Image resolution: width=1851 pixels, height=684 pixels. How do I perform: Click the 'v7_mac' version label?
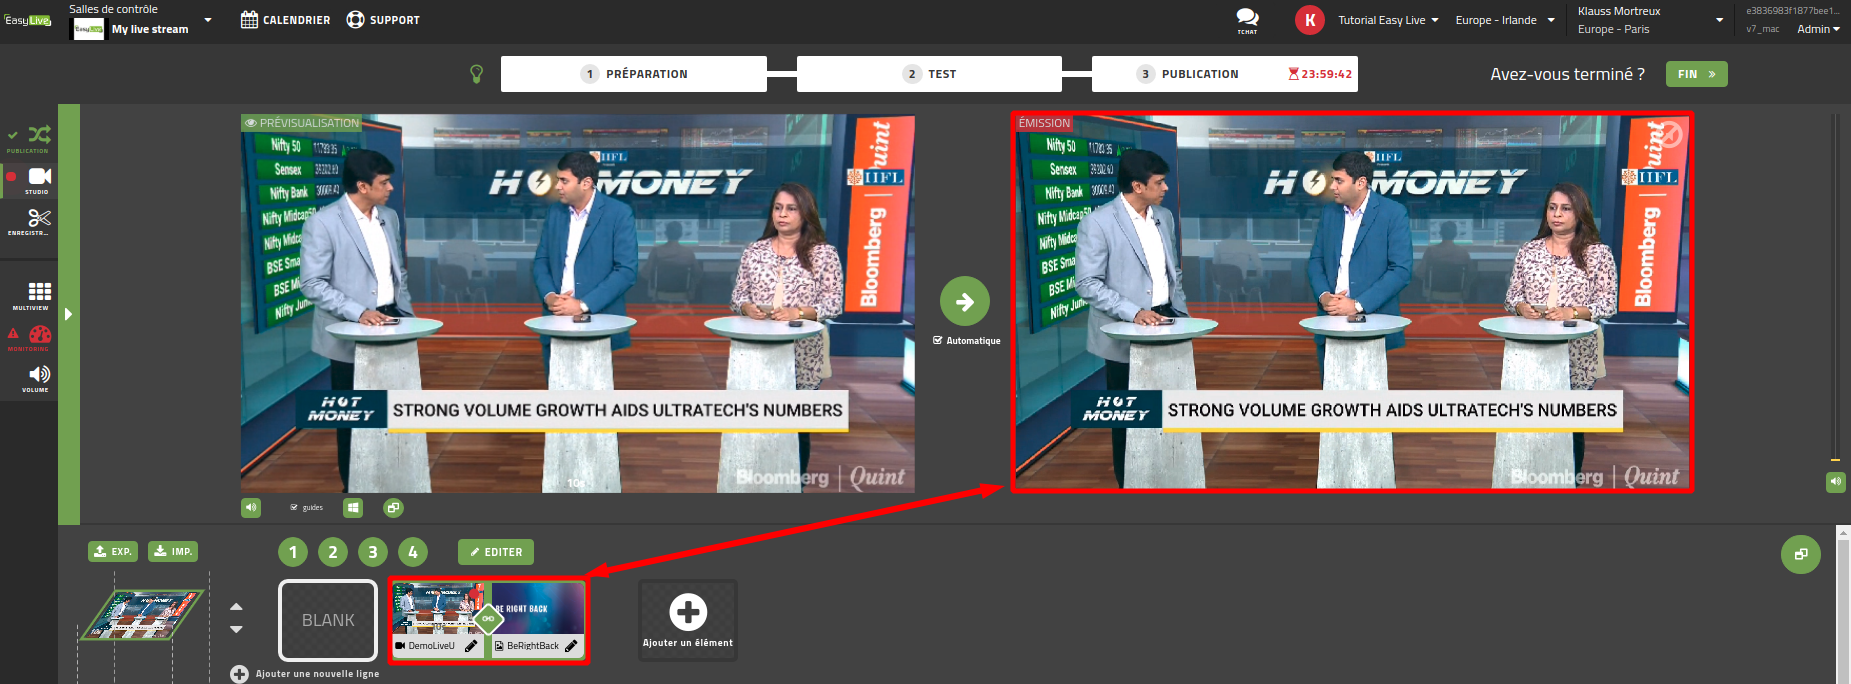click(x=1763, y=29)
